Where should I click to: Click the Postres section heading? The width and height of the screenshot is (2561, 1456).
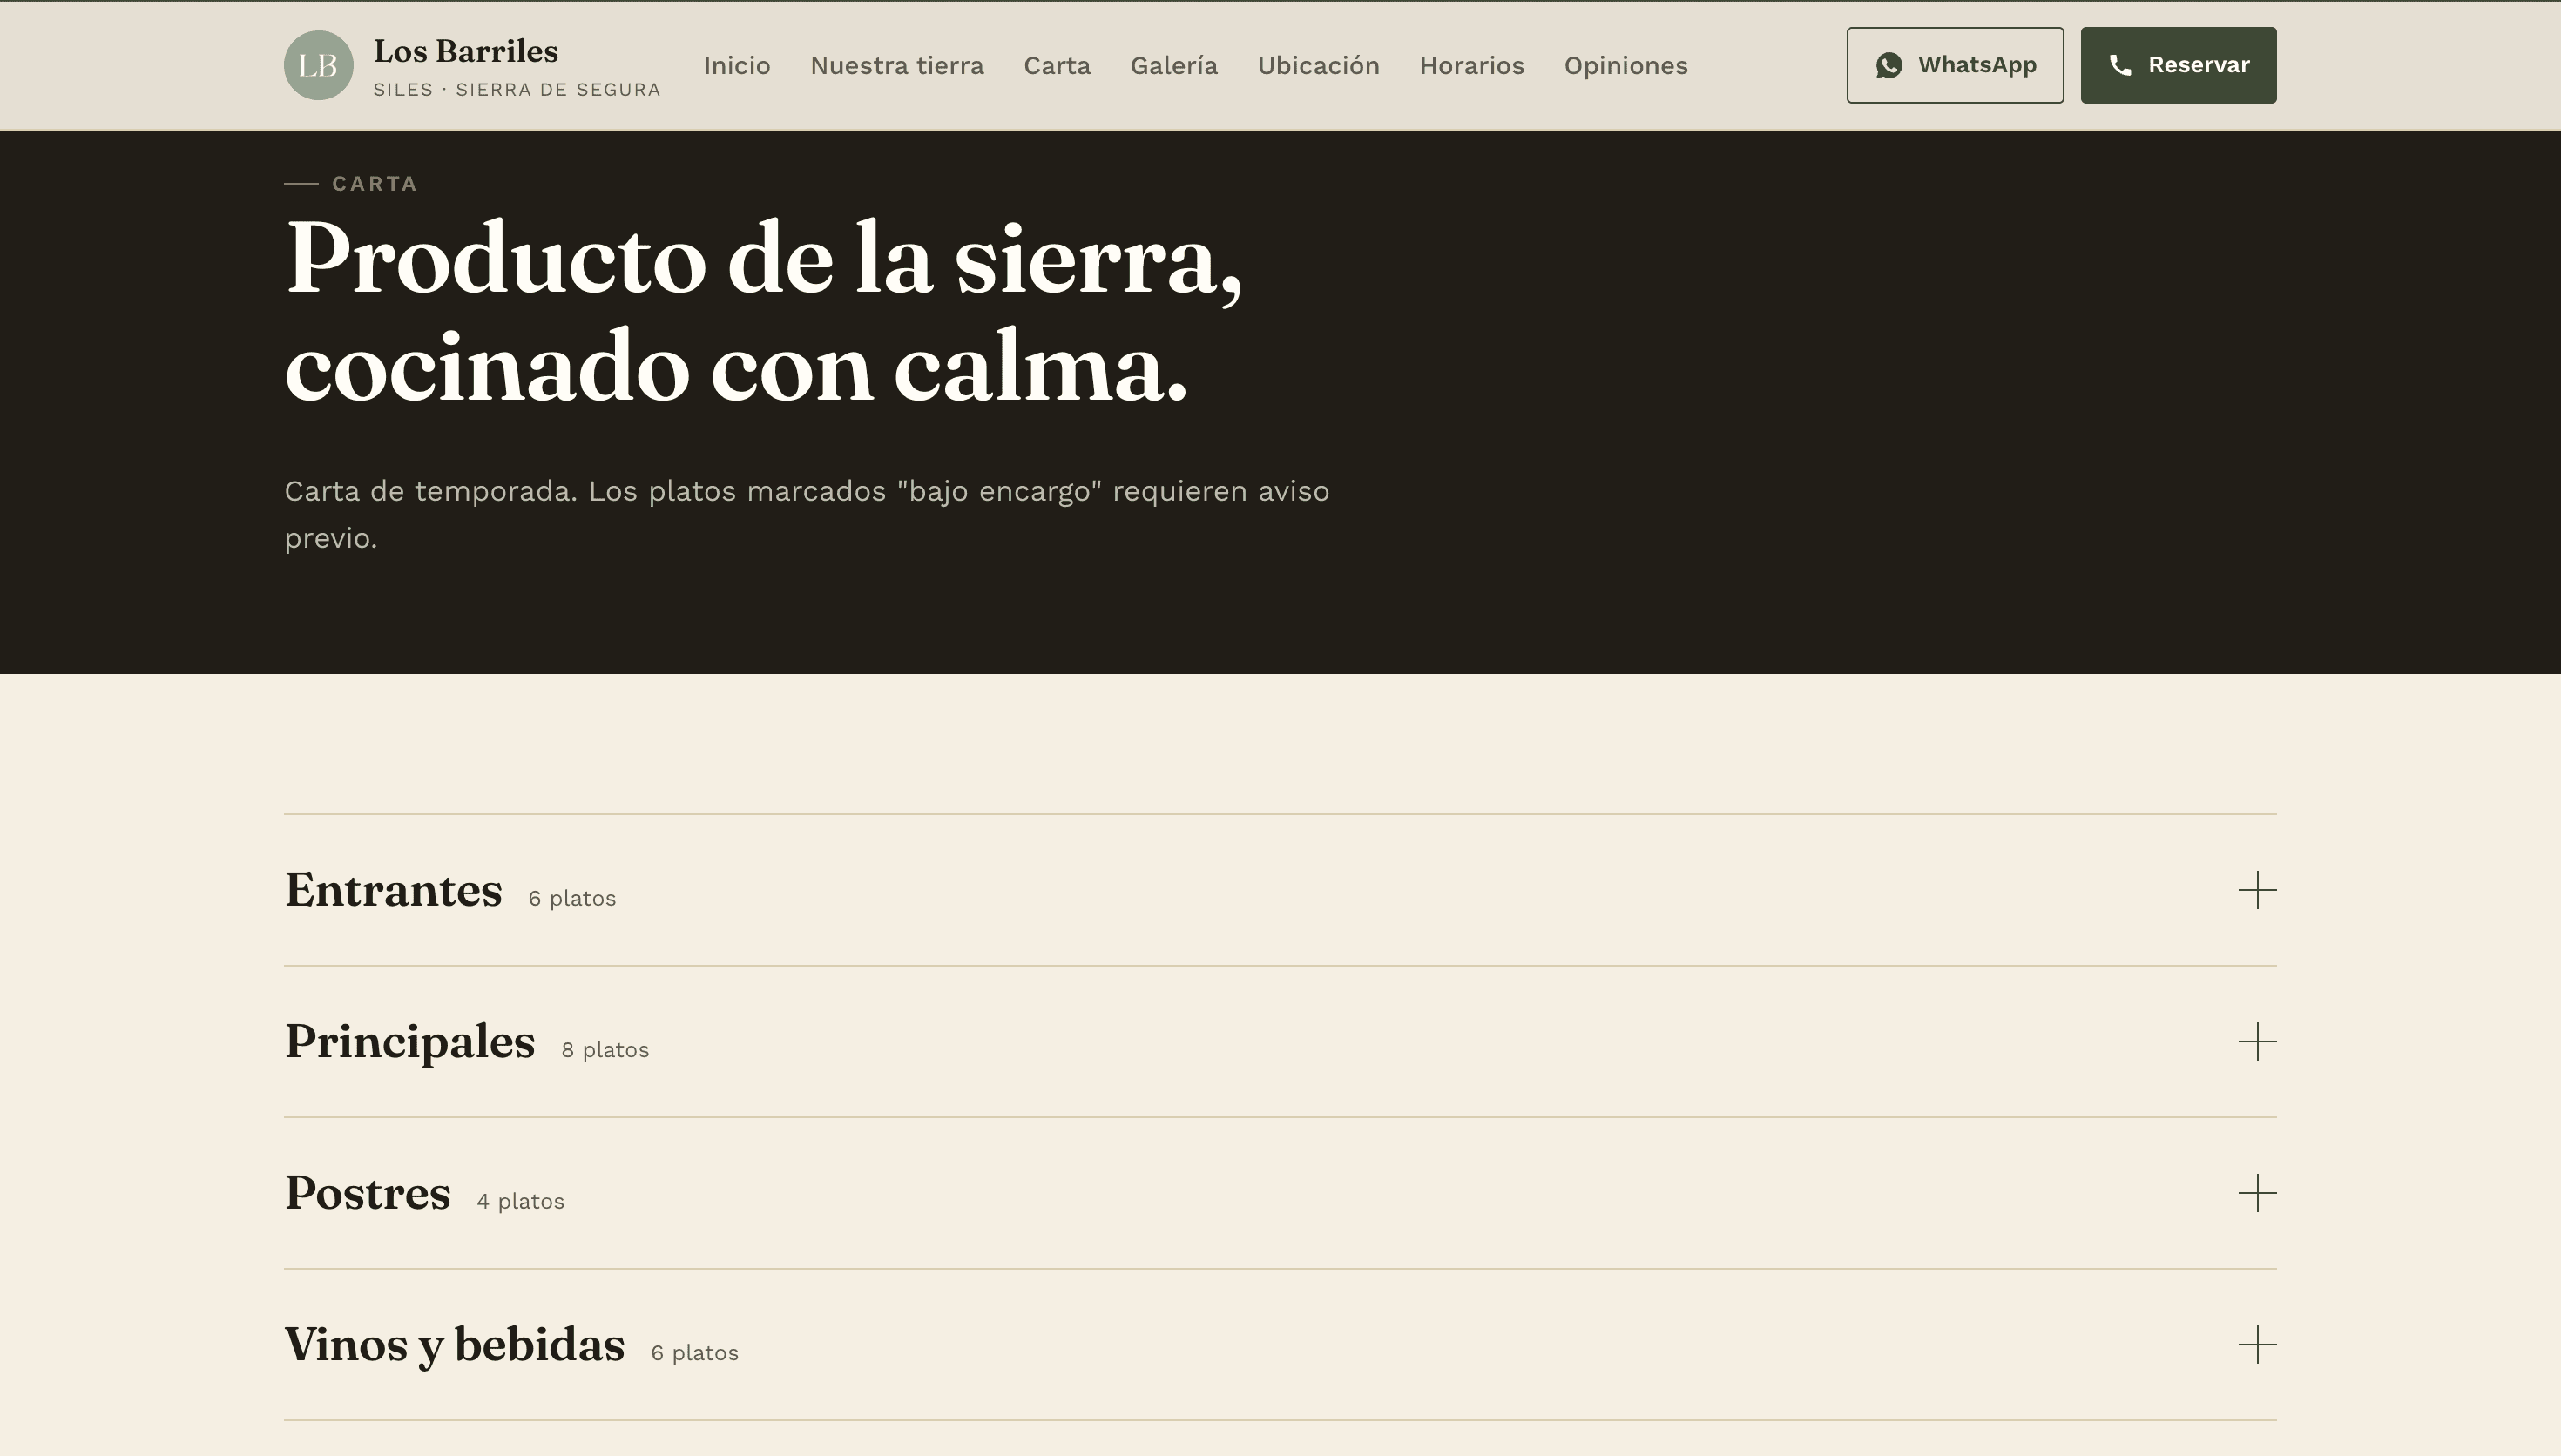tap(367, 1193)
